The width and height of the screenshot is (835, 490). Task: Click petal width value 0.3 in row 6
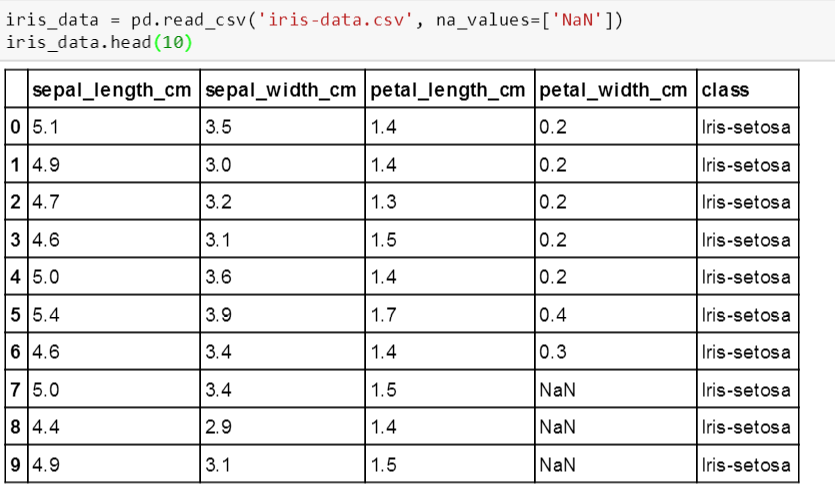pyautogui.click(x=553, y=352)
